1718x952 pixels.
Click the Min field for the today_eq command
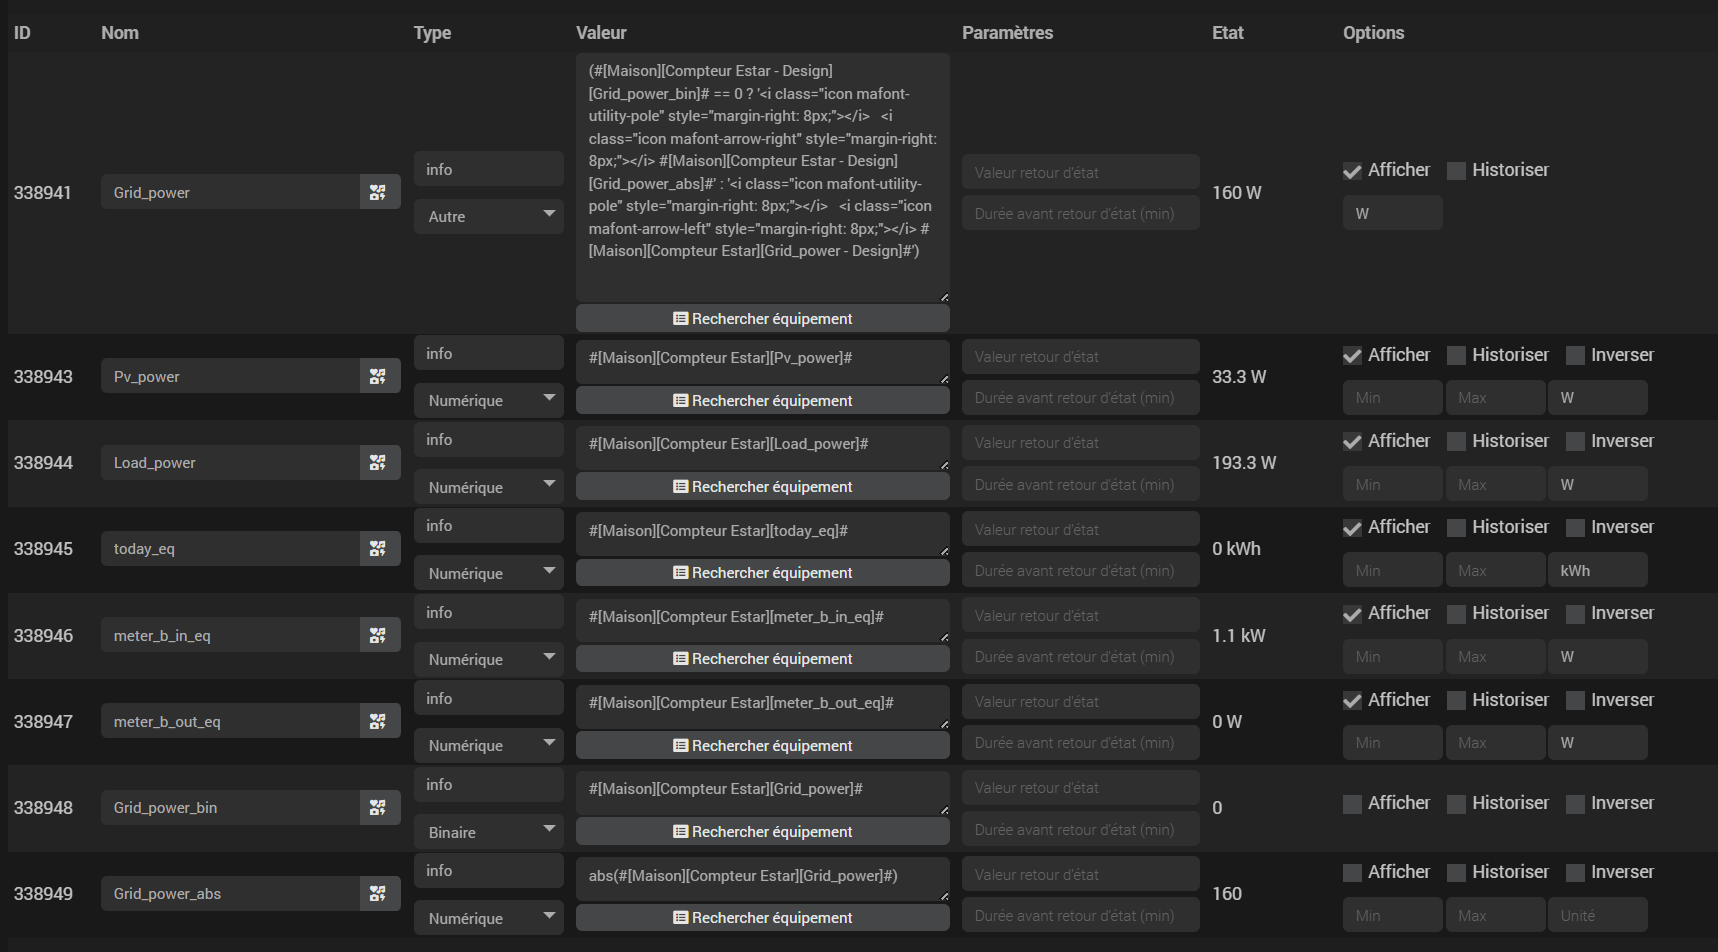point(1392,570)
